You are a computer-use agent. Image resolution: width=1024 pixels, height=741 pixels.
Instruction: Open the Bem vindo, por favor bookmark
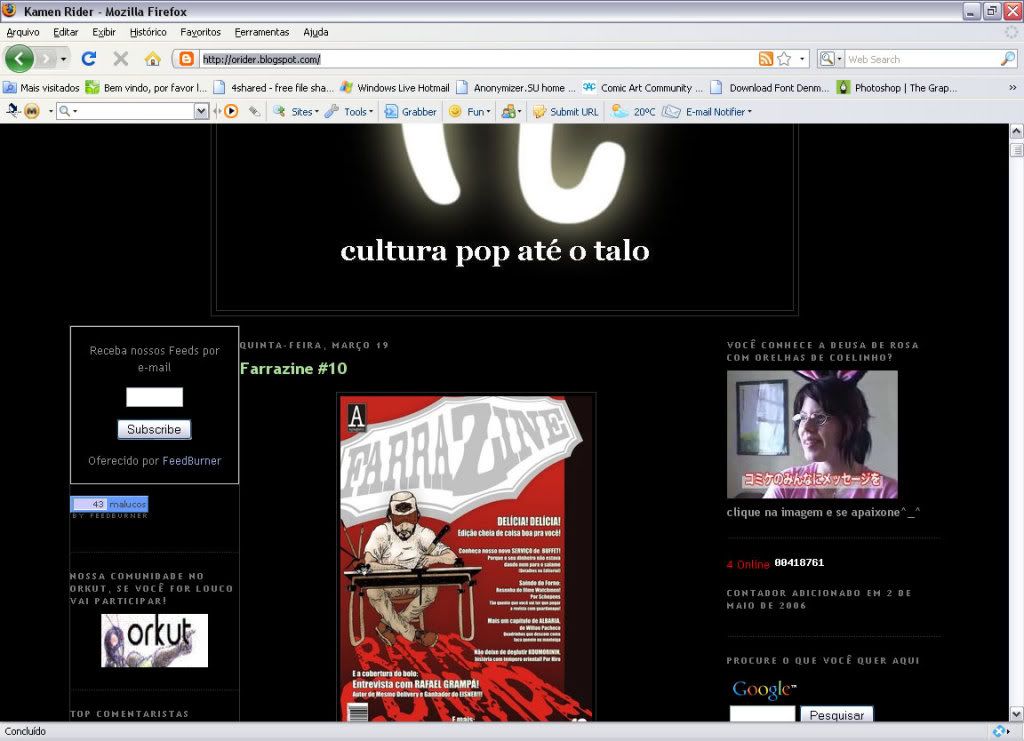(146, 87)
